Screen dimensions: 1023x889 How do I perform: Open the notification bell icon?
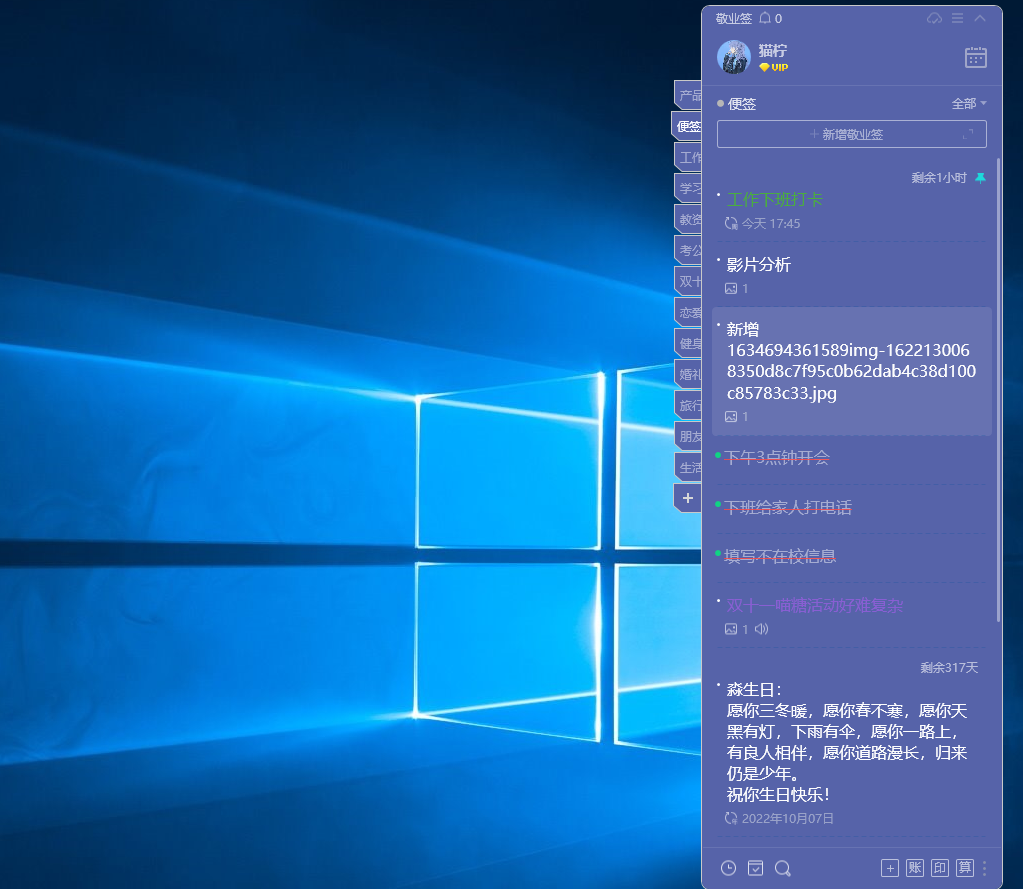click(x=765, y=18)
